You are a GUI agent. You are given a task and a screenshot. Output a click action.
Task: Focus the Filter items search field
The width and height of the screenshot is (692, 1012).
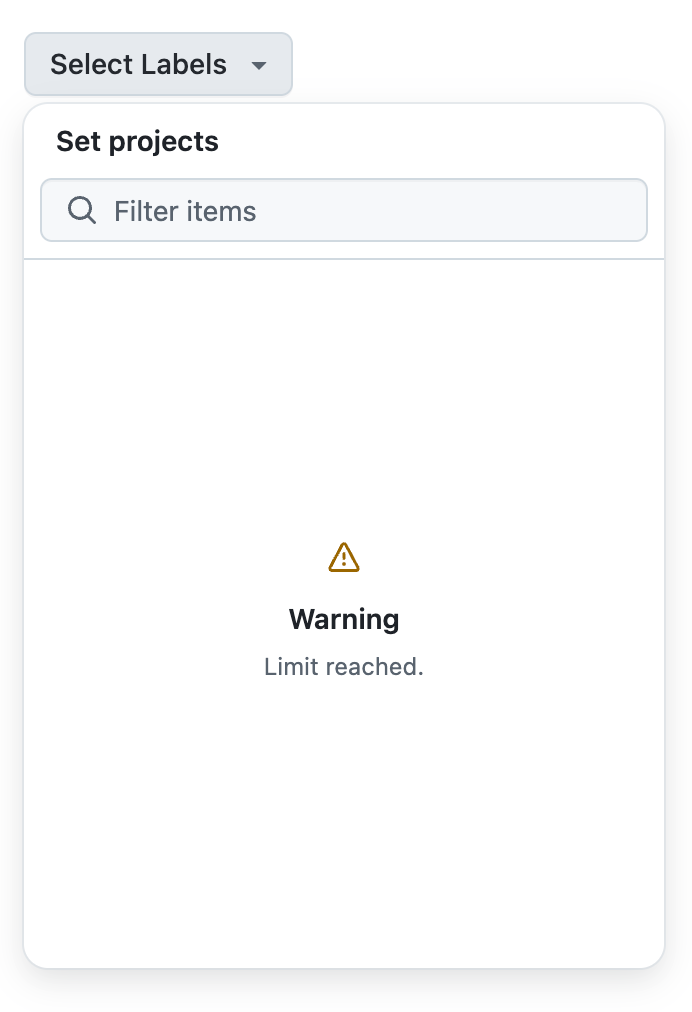[344, 211]
